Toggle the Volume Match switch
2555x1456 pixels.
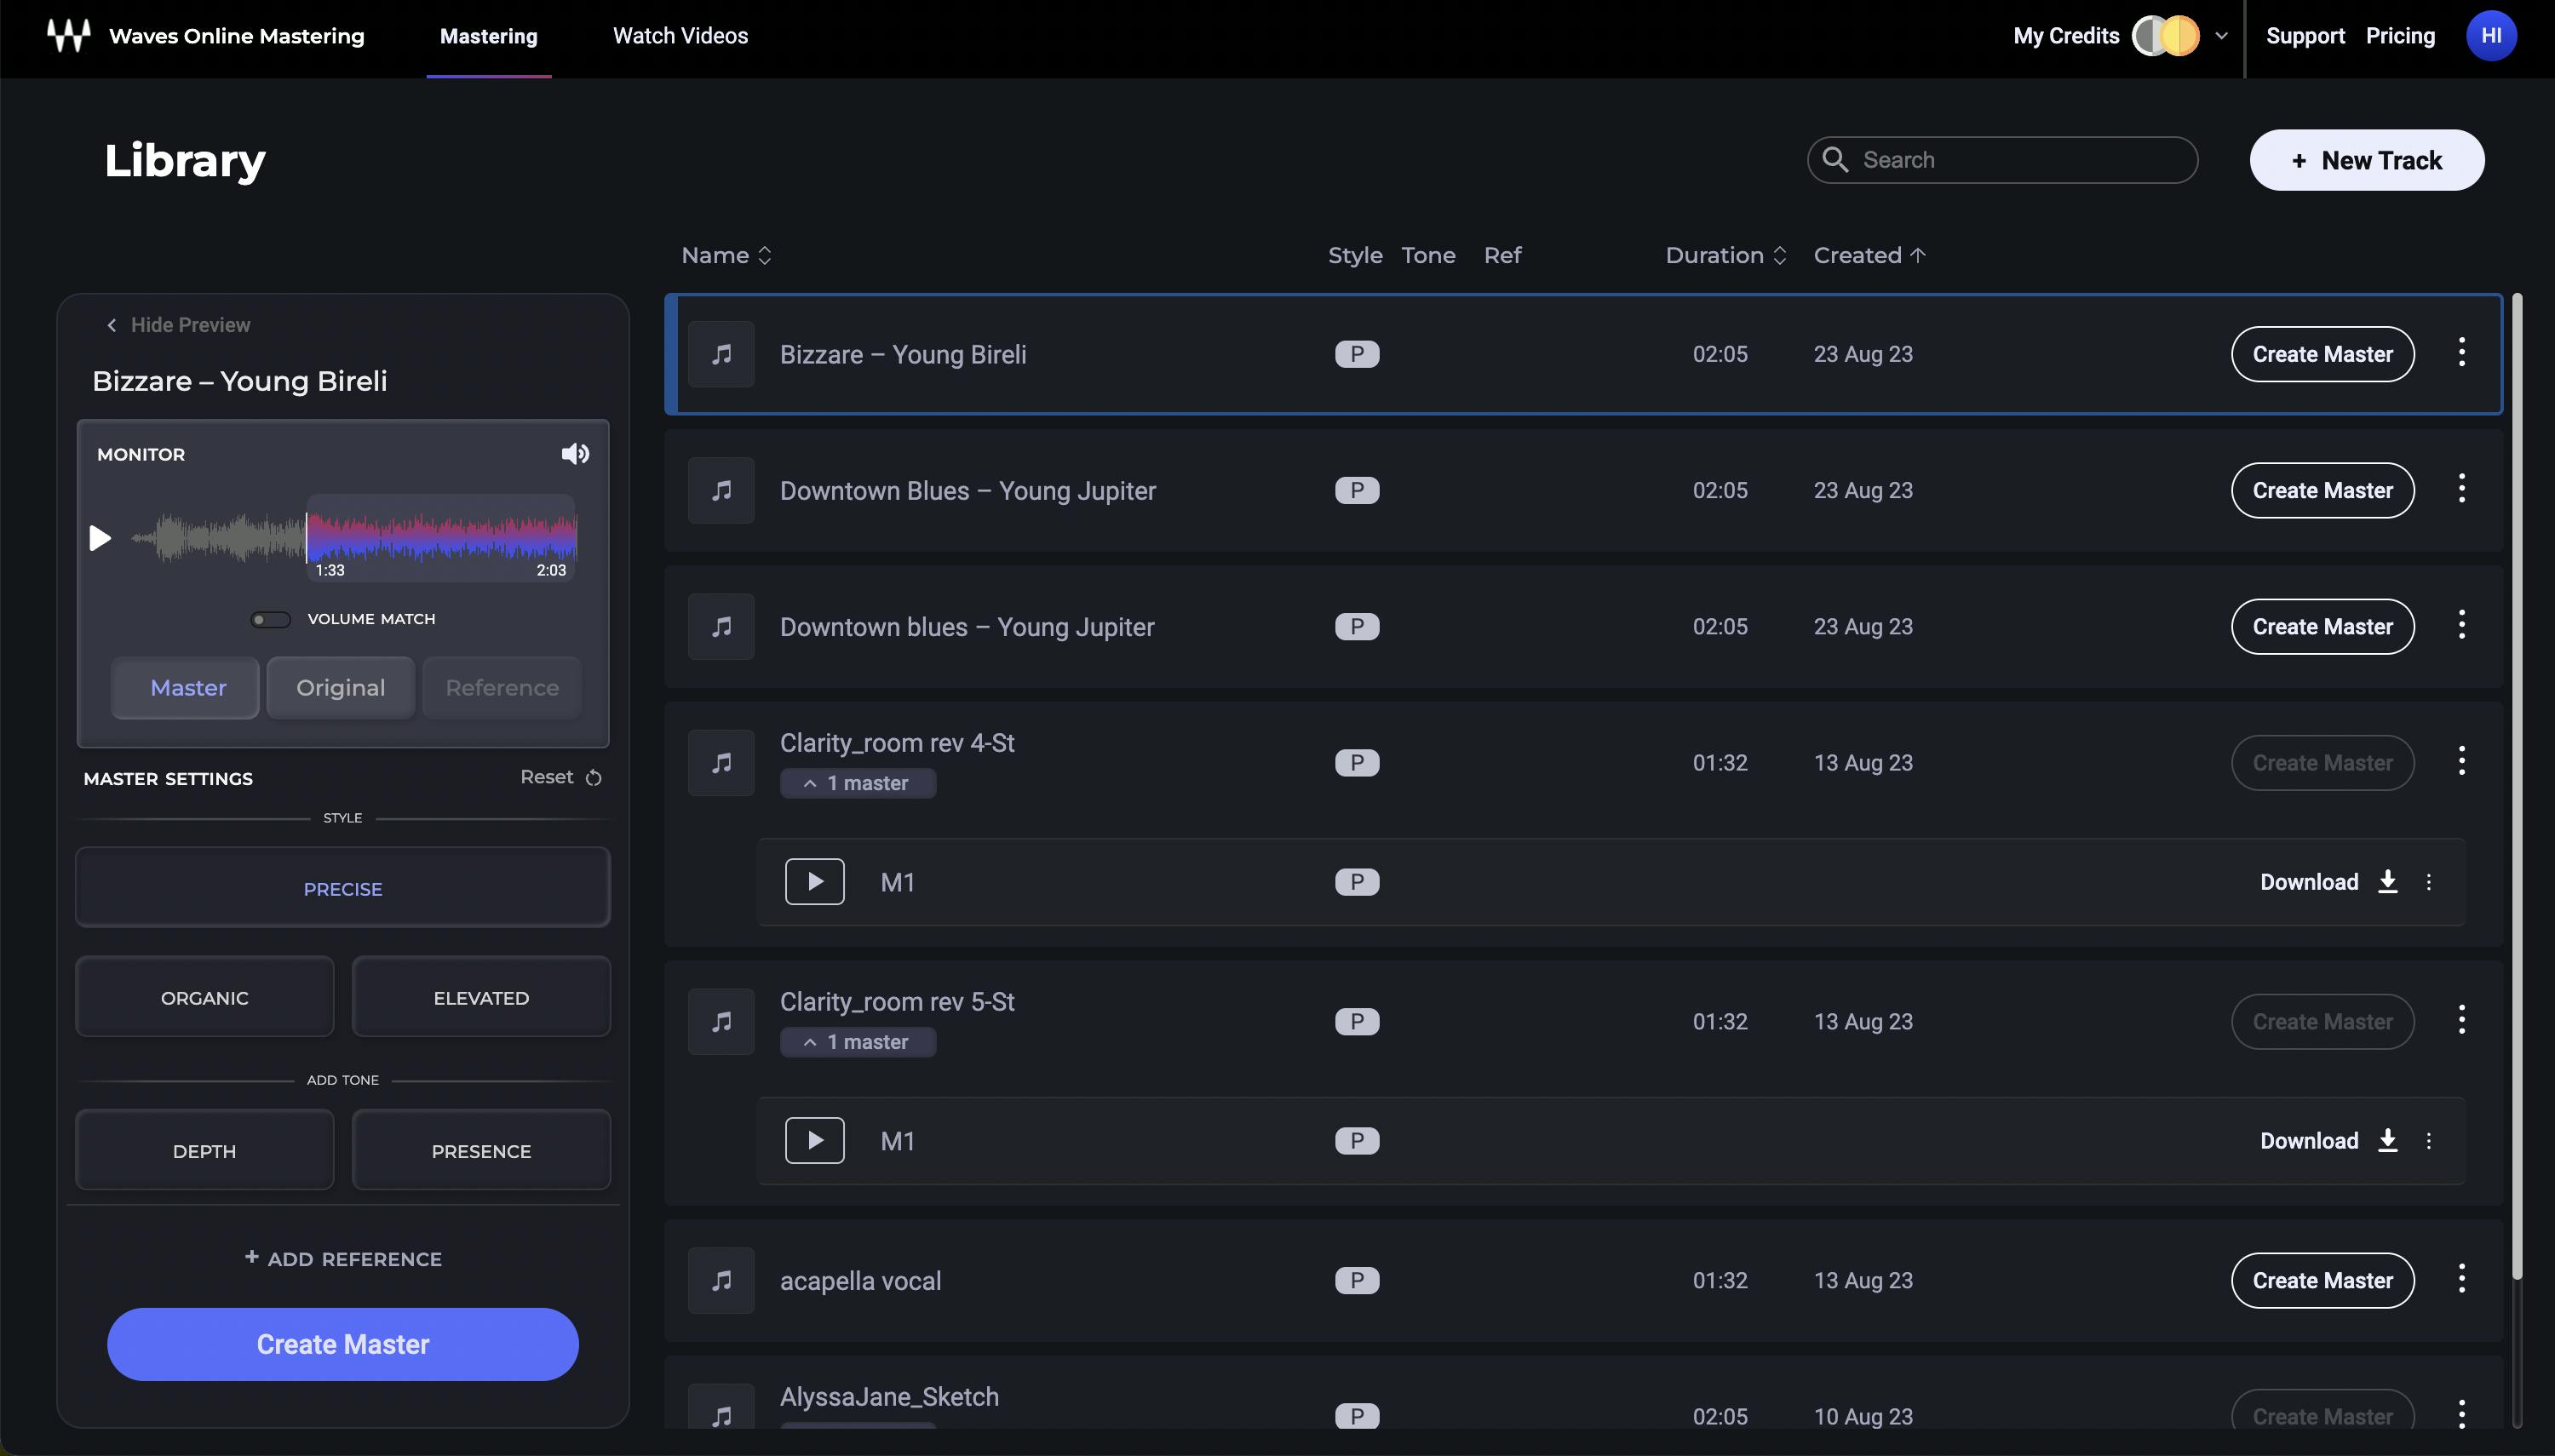point(270,619)
